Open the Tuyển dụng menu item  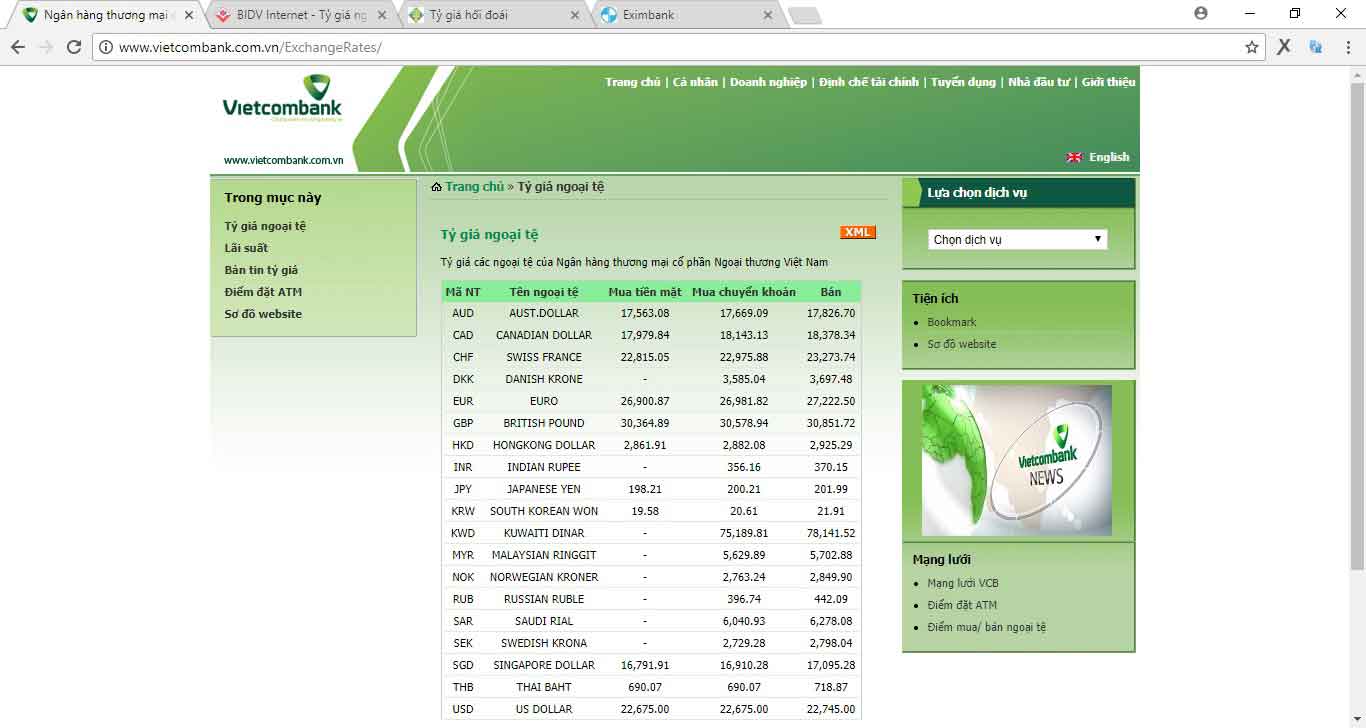(x=963, y=82)
